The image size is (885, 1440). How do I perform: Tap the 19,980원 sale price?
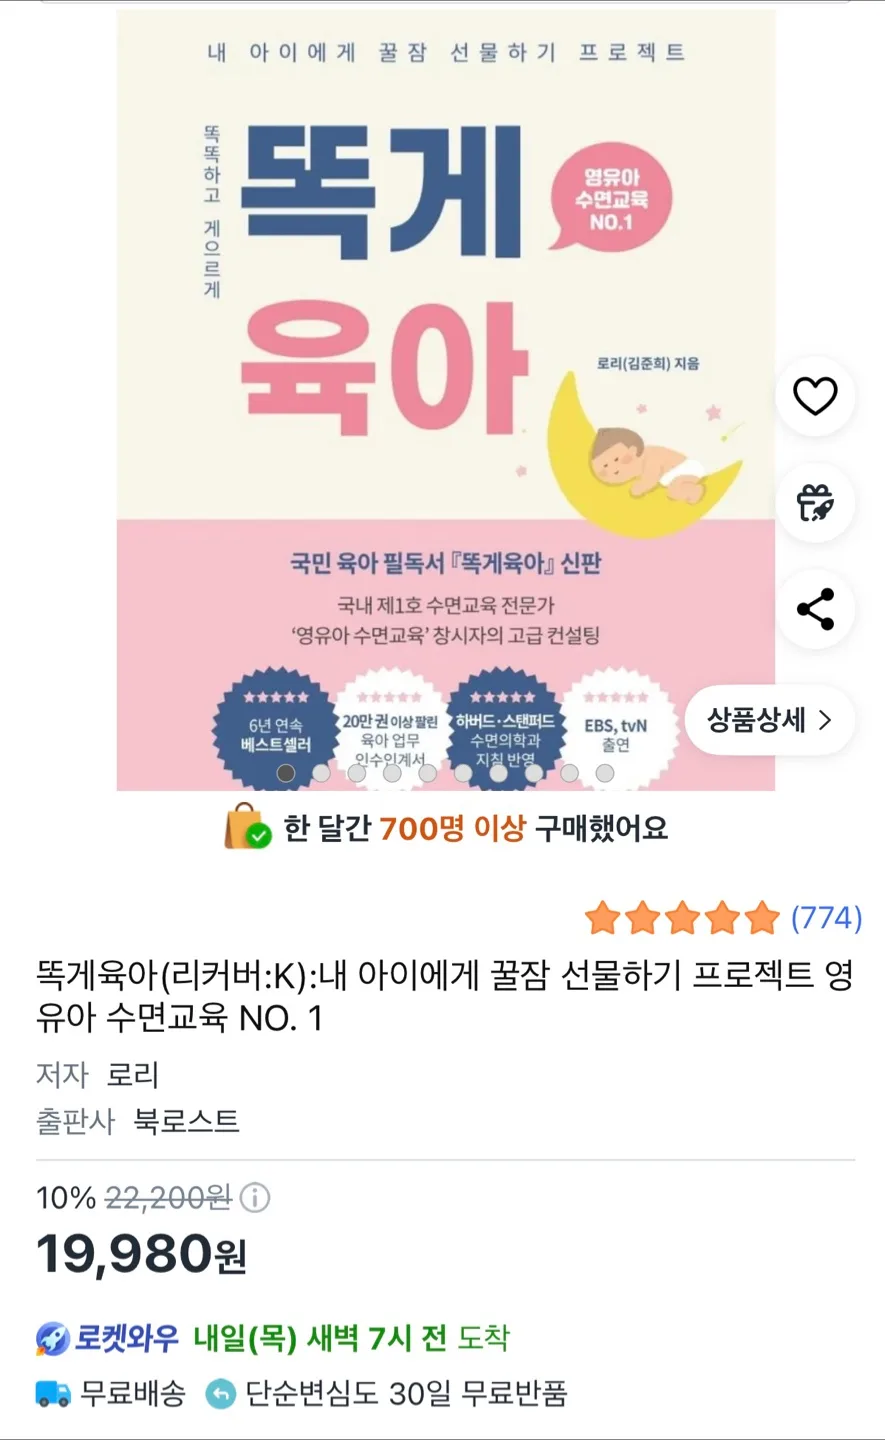pos(141,1254)
